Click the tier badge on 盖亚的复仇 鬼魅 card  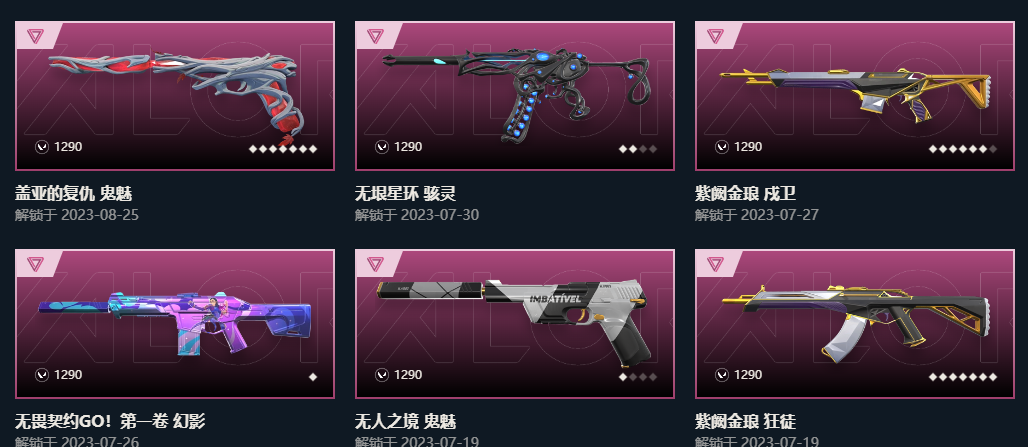35,35
